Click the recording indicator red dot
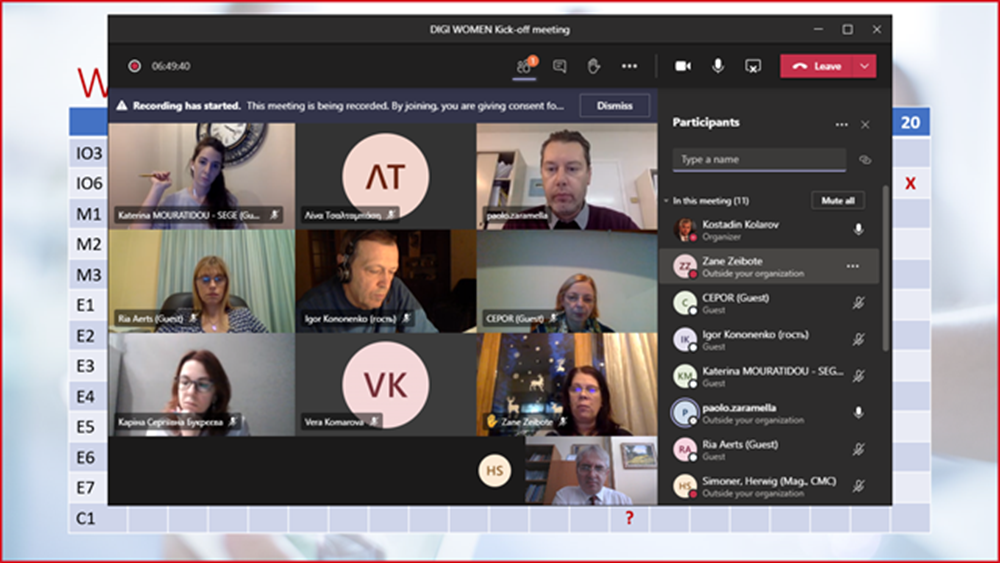 click(134, 66)
